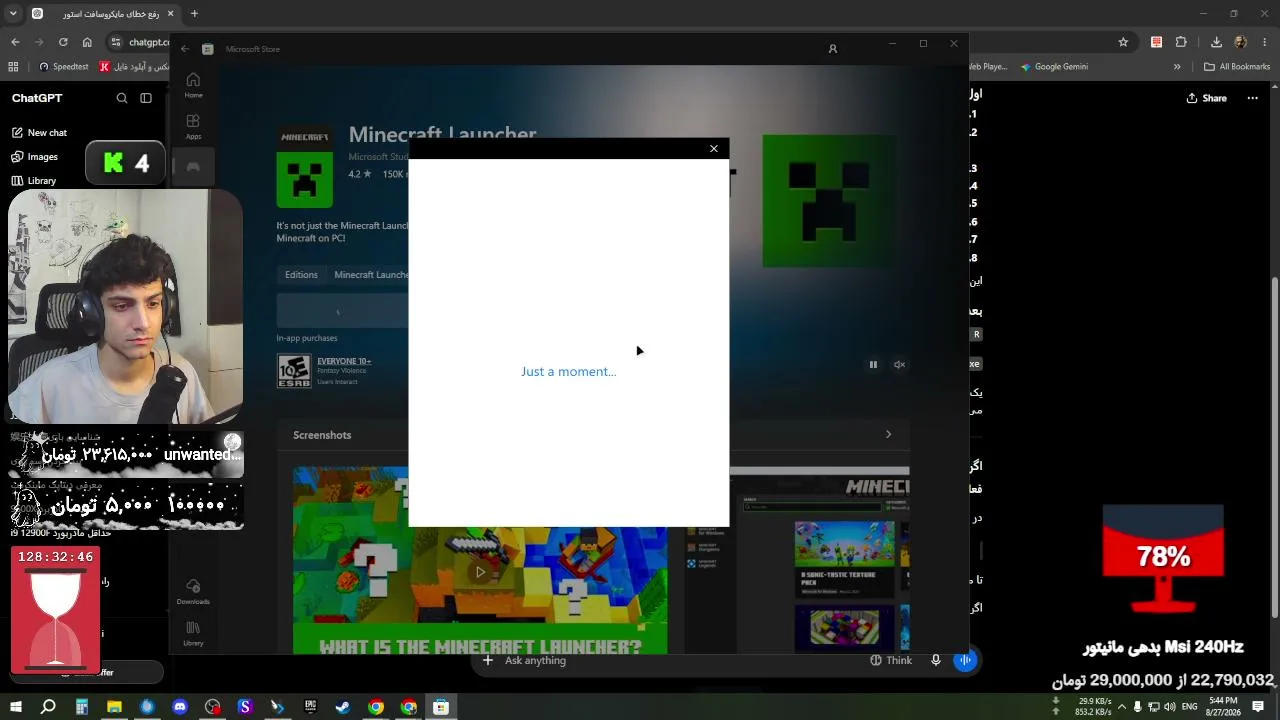Pause the Minecraft trailer video

[873, 365]
